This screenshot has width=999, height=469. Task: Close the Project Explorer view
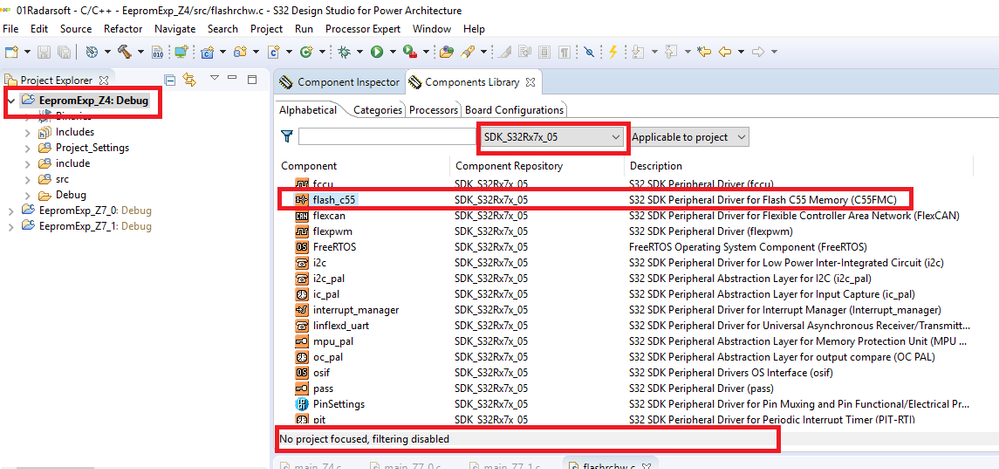pyautogui.click(x=104, y=80)
